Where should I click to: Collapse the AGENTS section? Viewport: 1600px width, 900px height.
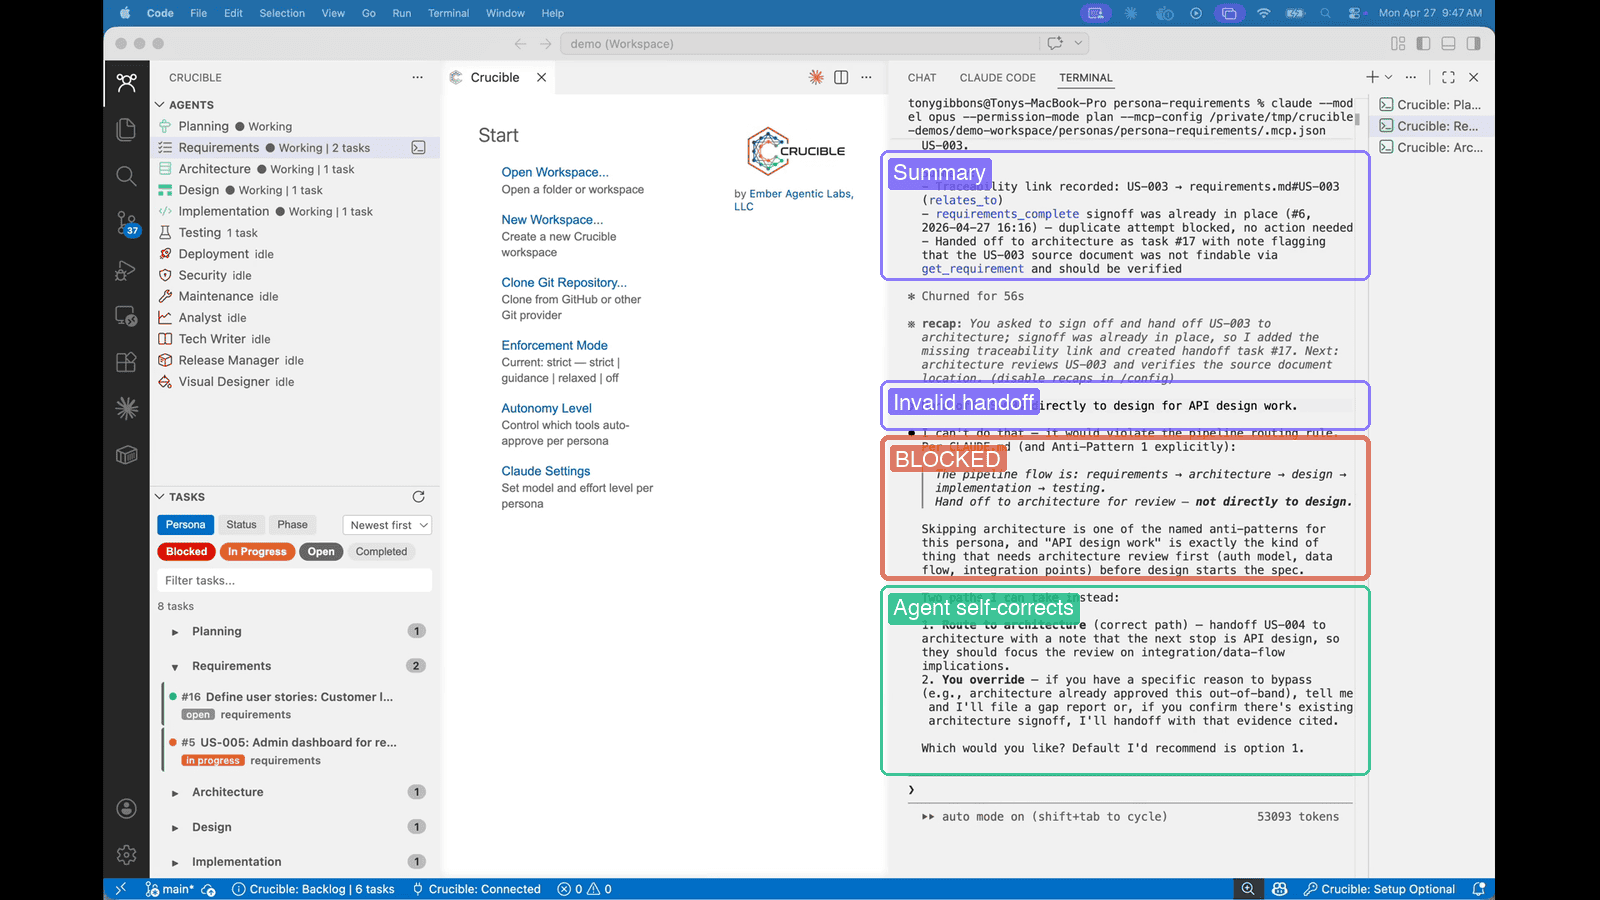click(x=159, y=105)
